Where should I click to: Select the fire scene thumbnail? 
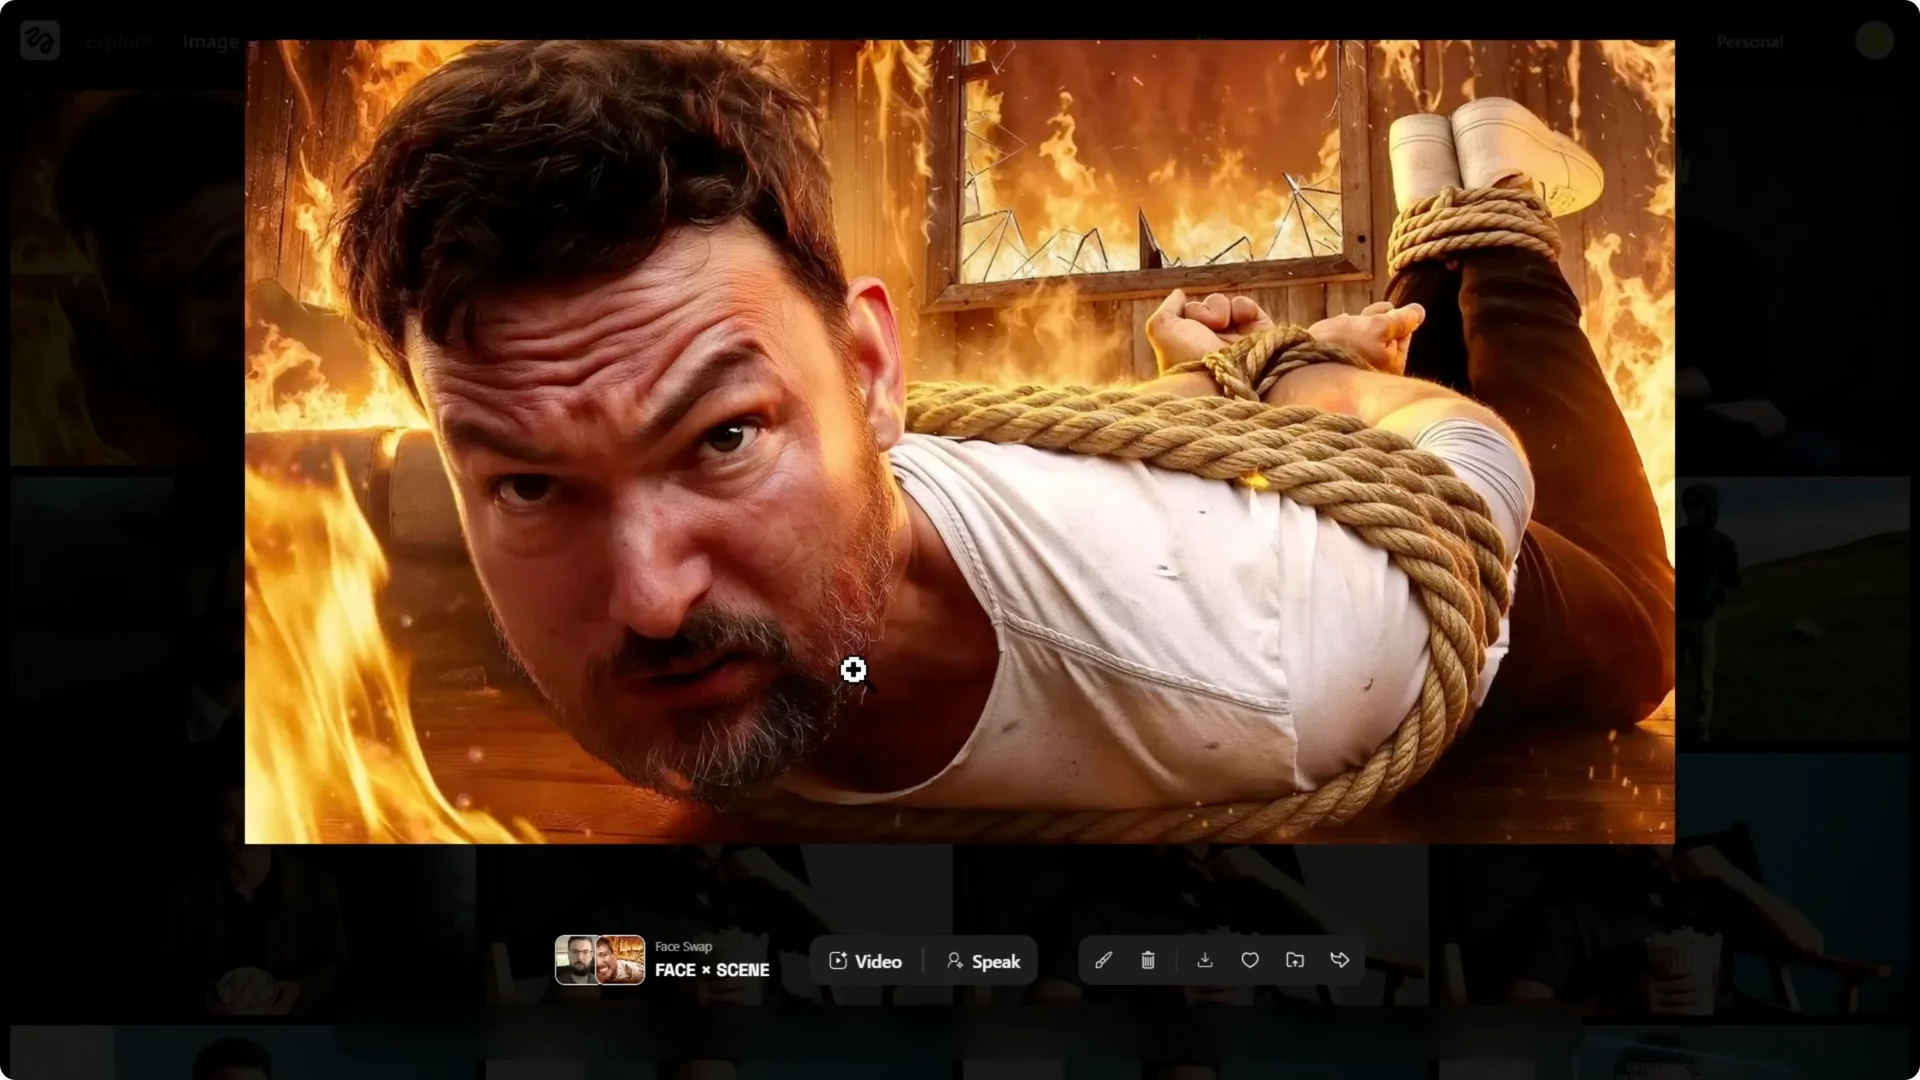(621, 961)
